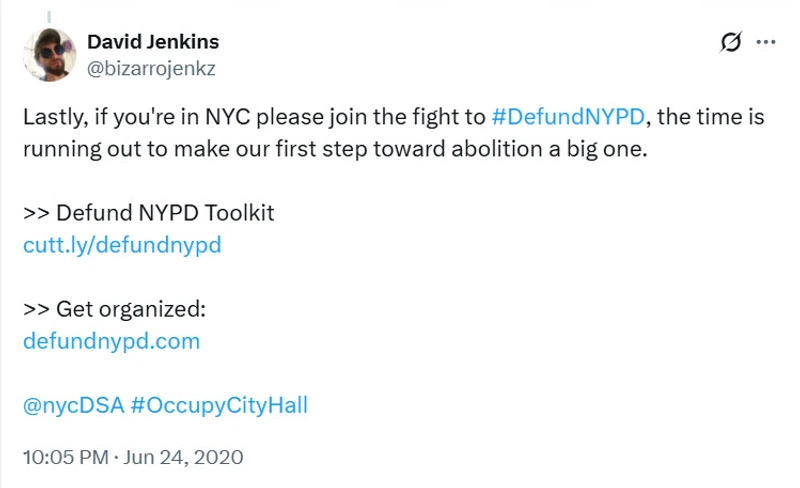Image resolution: width=800 pixels, height=488 pixels.
Task: Click the slashed-circle Grok icon
Action: pos(731,42)
